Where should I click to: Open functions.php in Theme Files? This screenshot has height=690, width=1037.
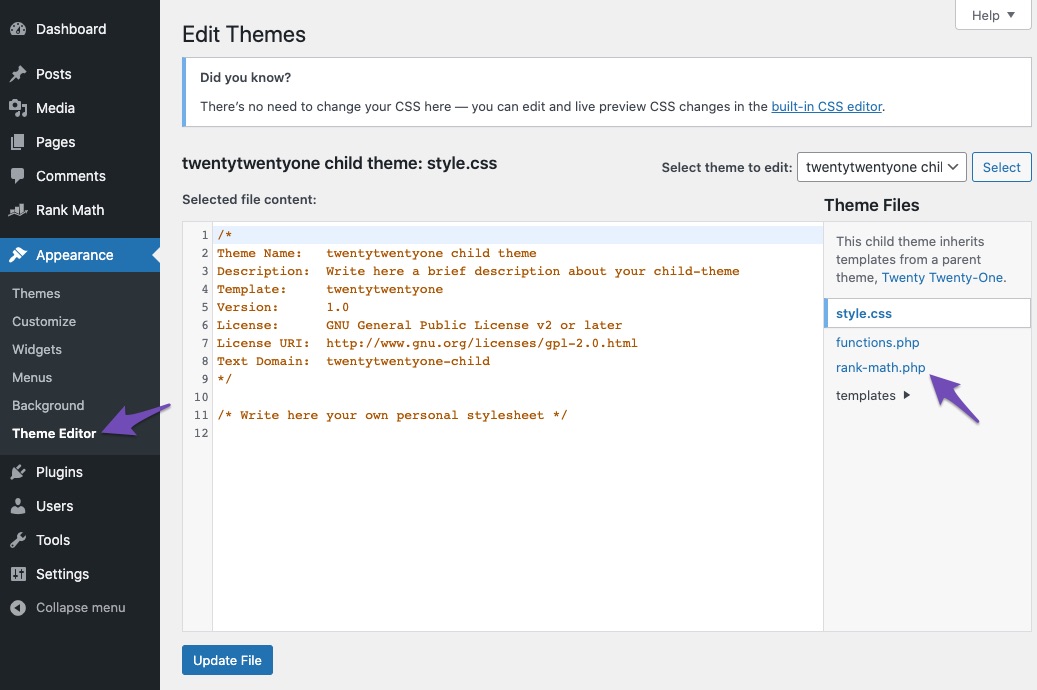click(x=878, y=342)
